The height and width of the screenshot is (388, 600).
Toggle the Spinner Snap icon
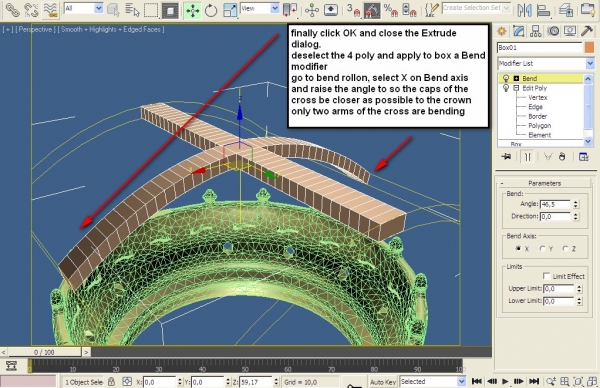pos(409,10)
